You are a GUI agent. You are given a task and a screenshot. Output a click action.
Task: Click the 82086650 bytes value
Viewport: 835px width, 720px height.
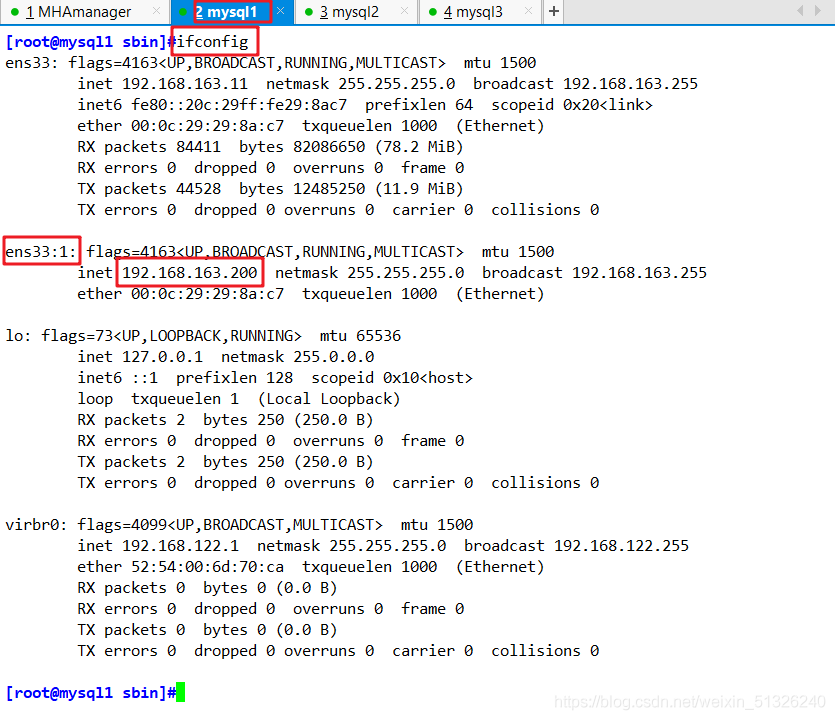tap(329, 147)
